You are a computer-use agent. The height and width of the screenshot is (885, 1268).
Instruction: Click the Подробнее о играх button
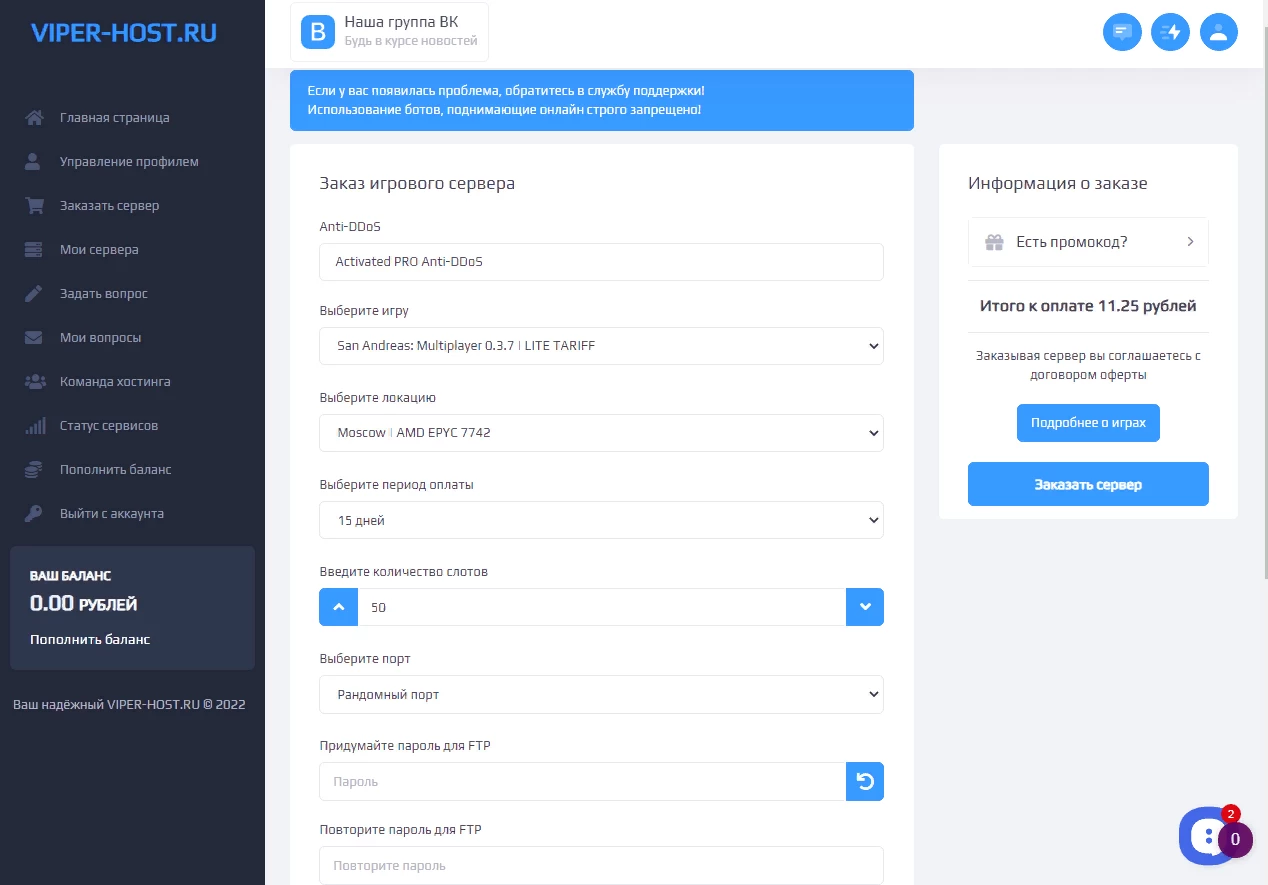point(1088,423)
